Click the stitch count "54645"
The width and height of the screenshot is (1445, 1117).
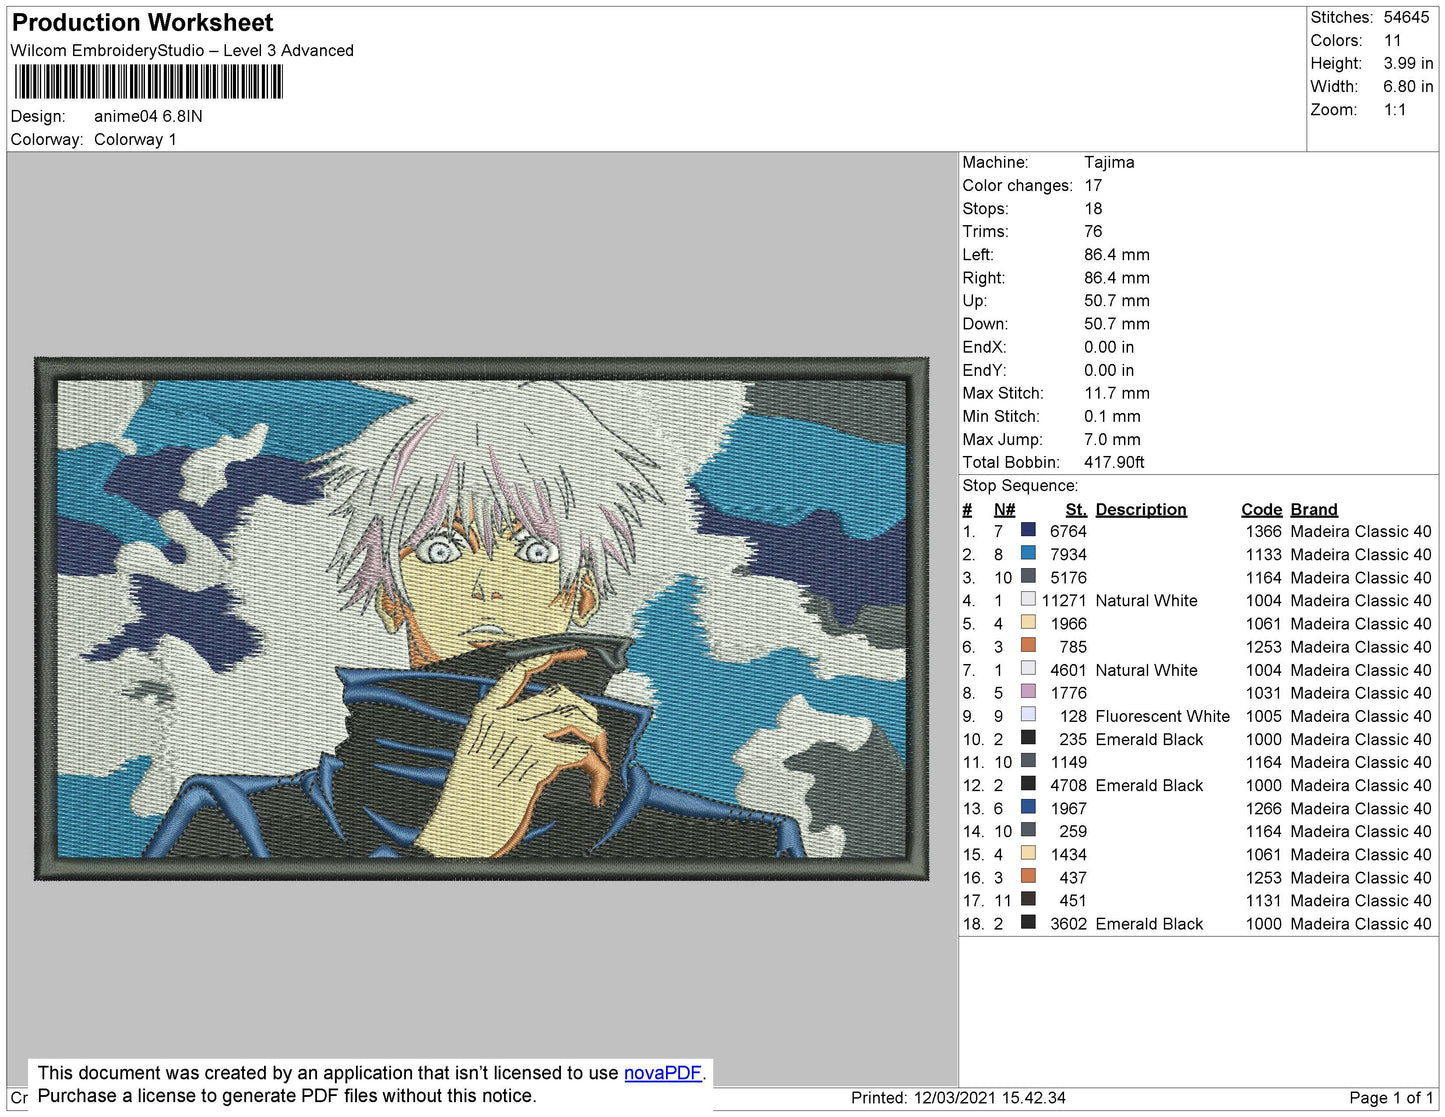(1406, 17)
